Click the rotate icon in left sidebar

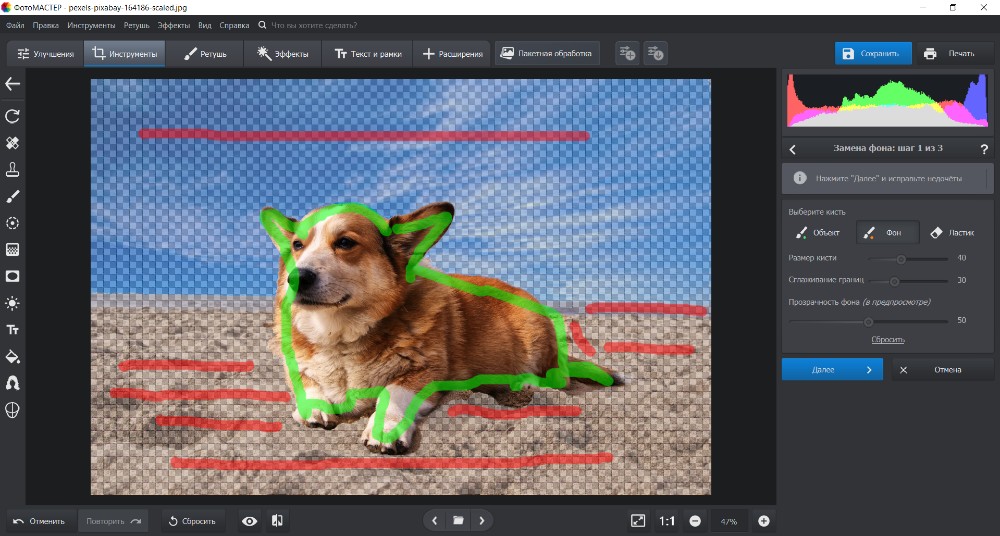click(13, 116)
